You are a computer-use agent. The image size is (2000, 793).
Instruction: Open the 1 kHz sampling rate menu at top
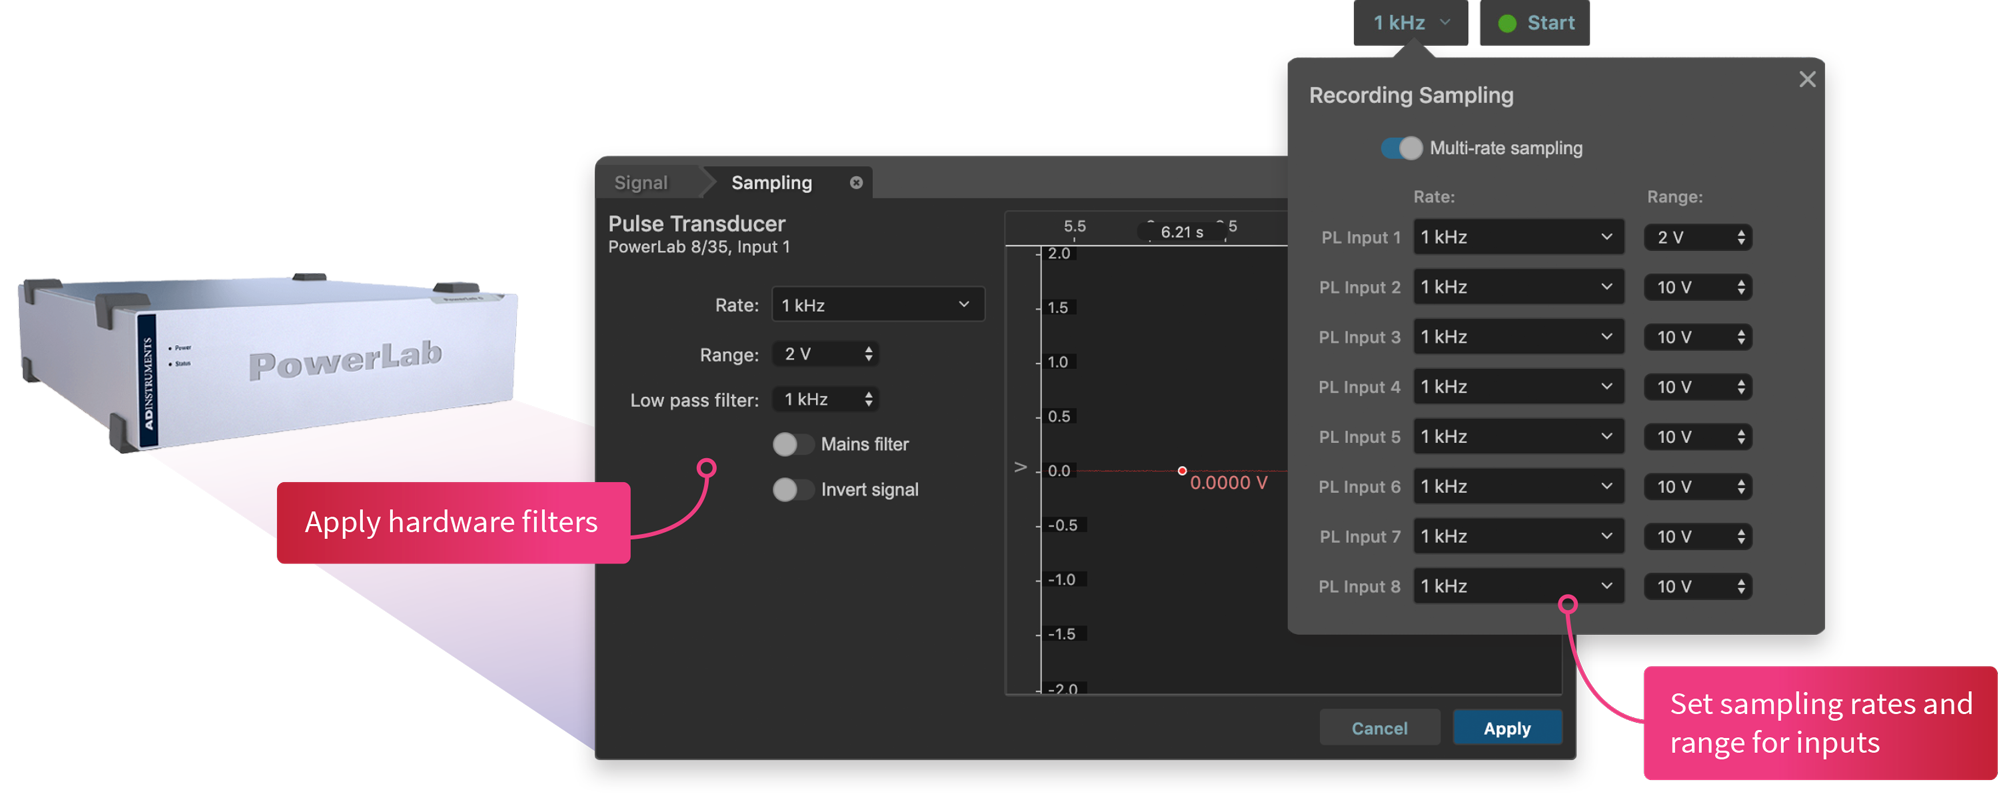click(x=1411, y=23)
